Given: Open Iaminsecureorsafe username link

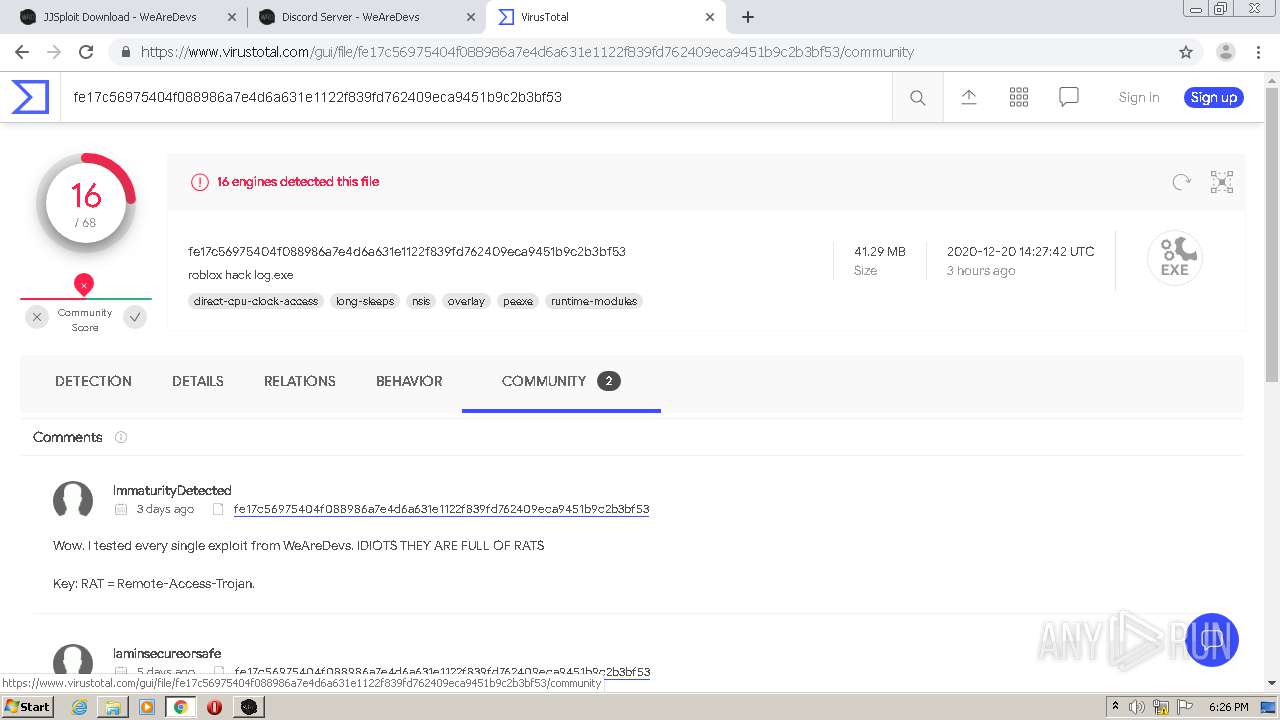Looking at the screenshot, I should (x=167, y=654).
